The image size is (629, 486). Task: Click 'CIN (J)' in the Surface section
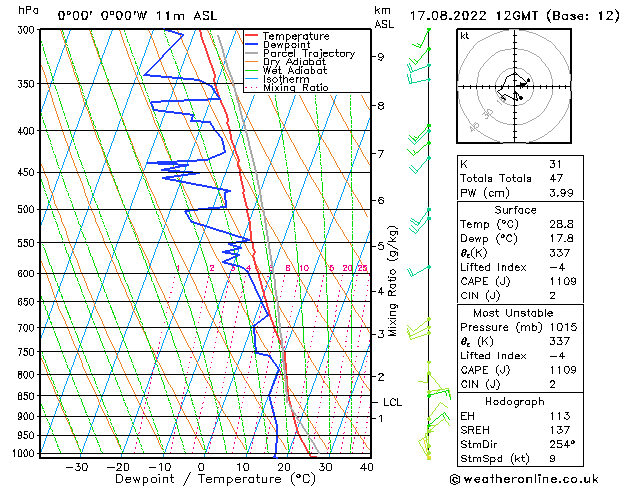click(480, 296)
